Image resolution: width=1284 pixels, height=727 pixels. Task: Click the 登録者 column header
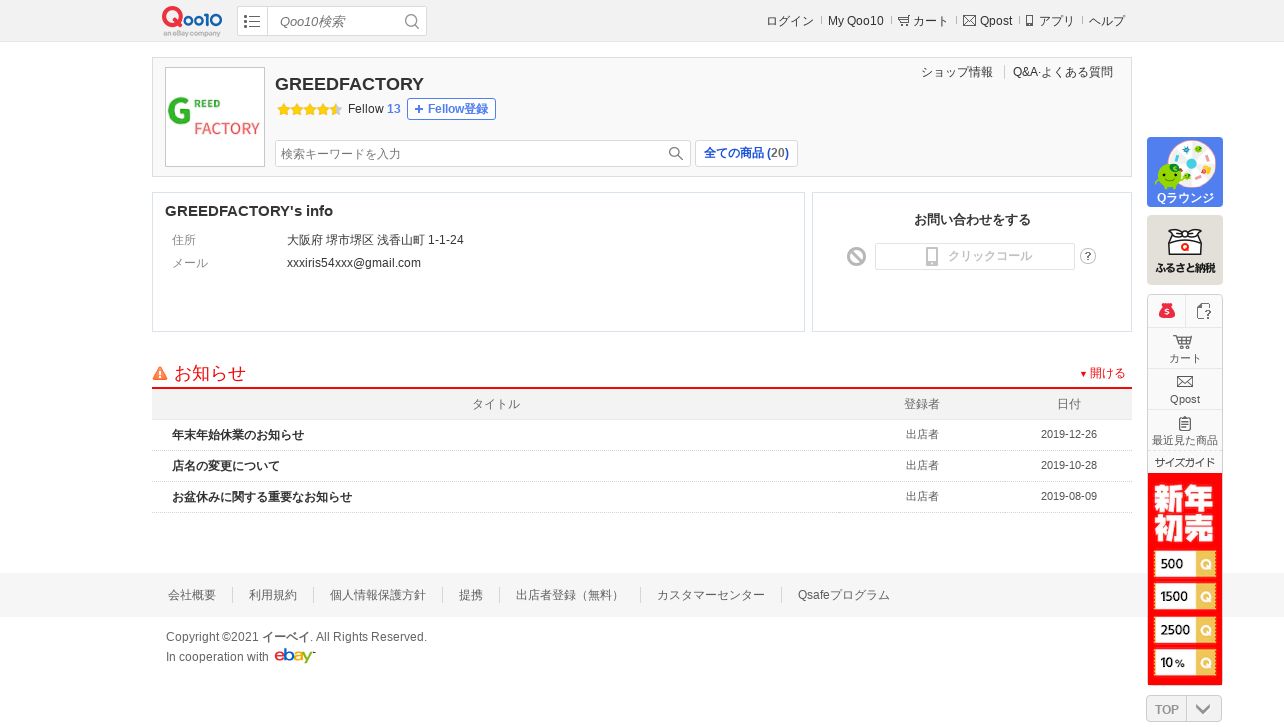pos(922,404)
